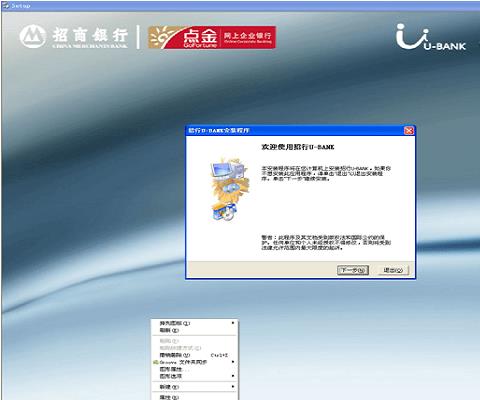Expand the 排列图标 submenu arrow

(233, 323)
